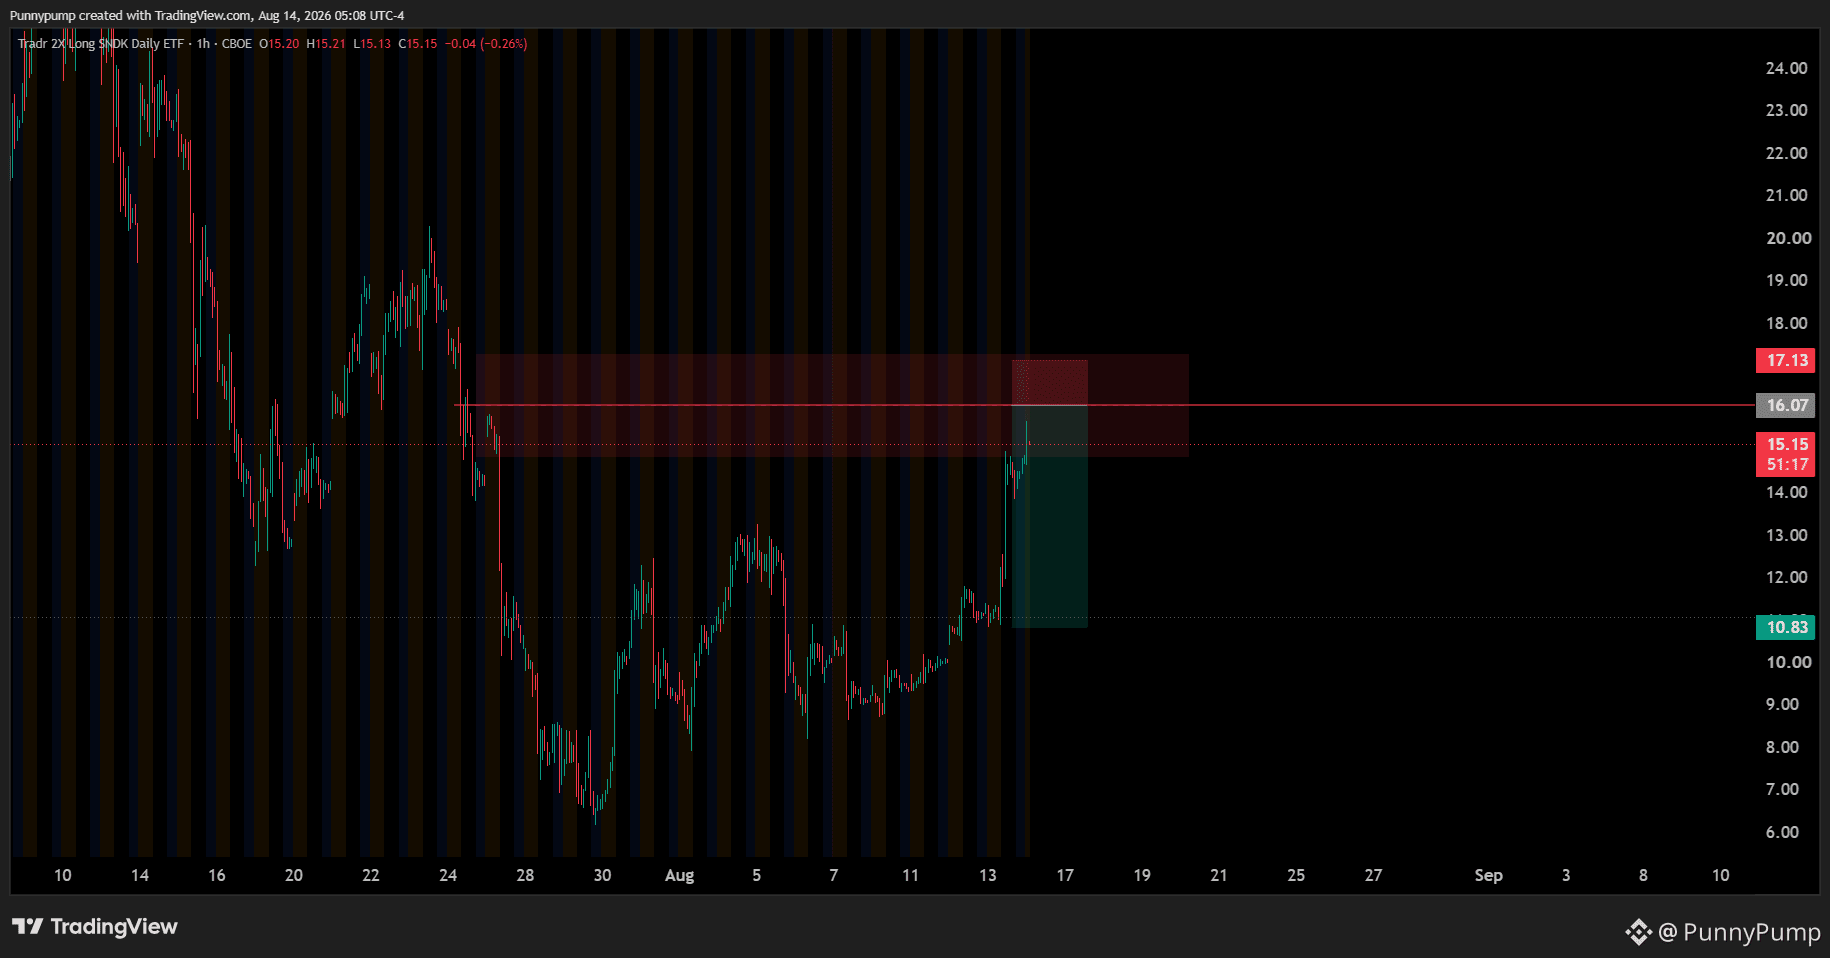Click the 21.00 price axis label
1830x958 pixels.
coord(1786,195)
